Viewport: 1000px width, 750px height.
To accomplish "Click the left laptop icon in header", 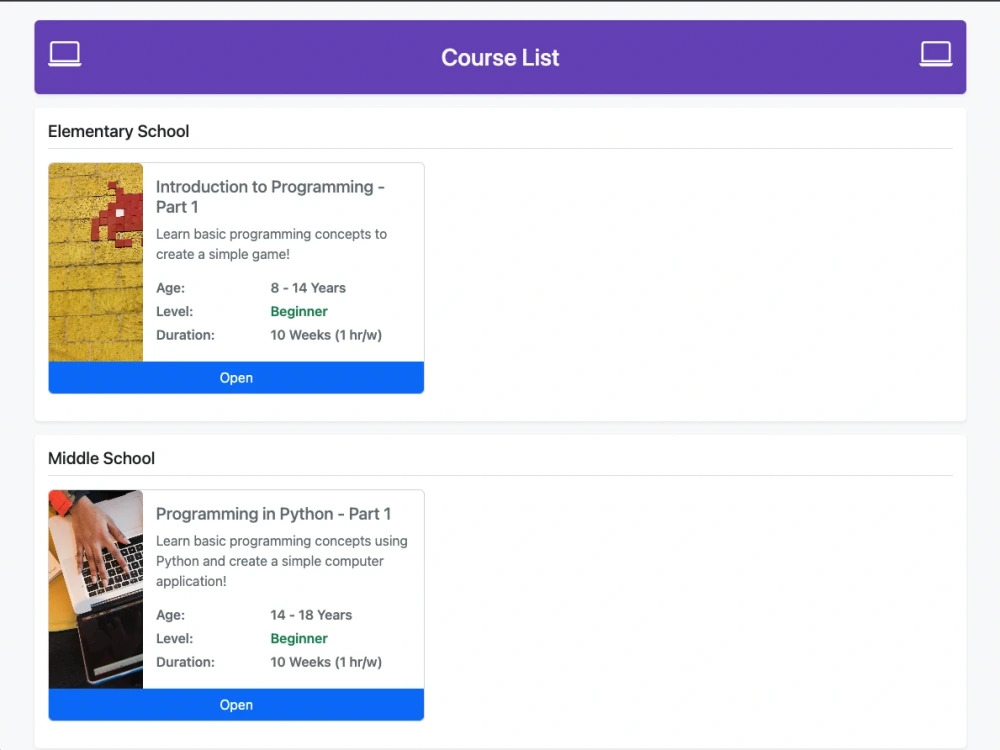I will click(64, 54).
